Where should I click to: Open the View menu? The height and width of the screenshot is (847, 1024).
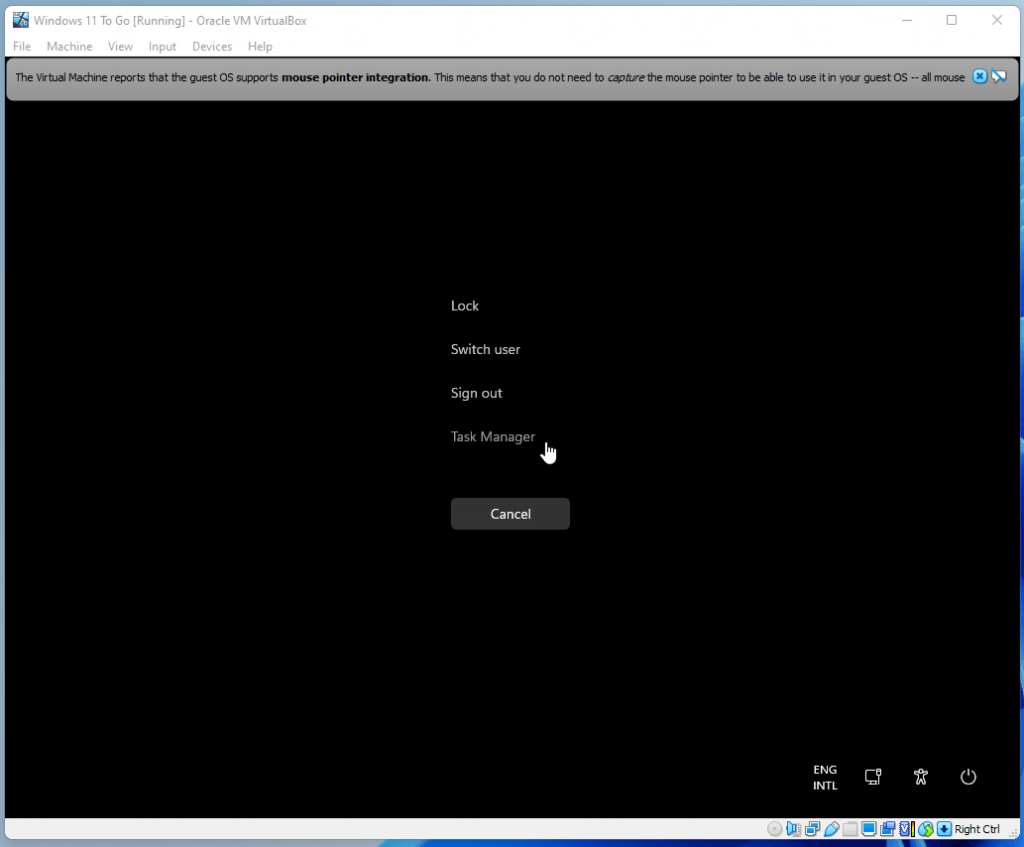tap(120, 46)
